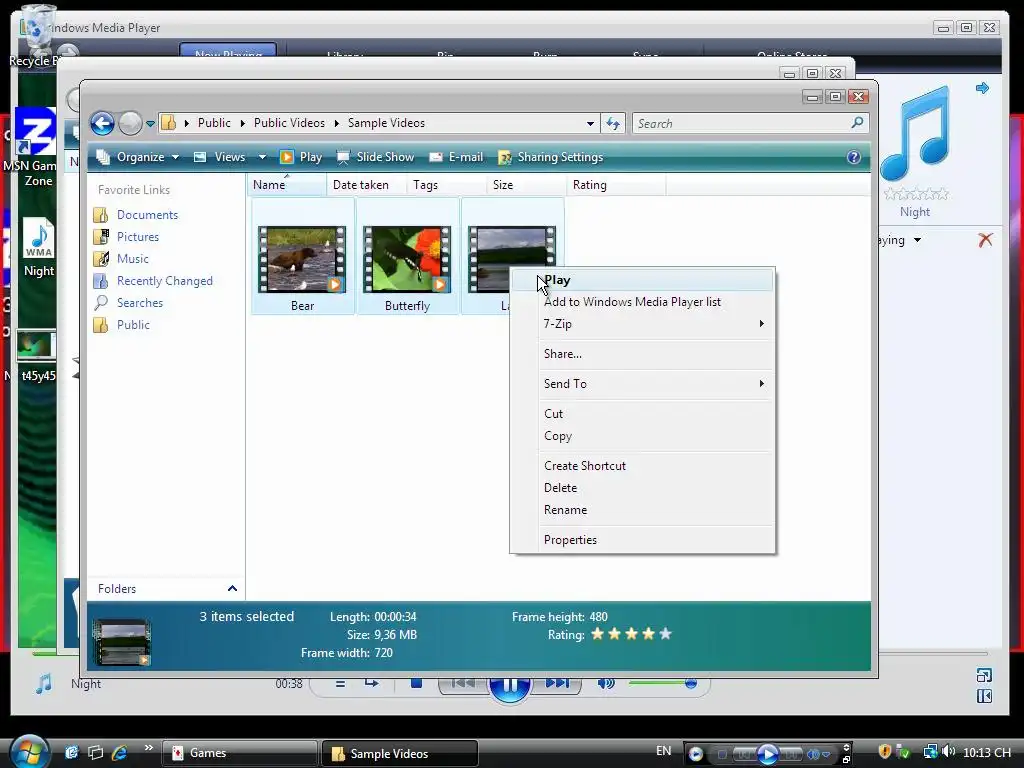Choose Create Shortcut from context menu

[x=643, y=466]
